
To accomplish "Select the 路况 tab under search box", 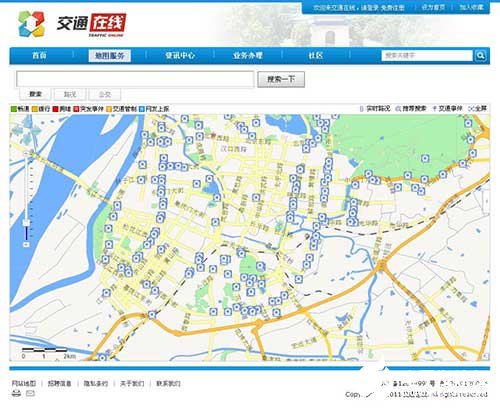I will [70, 94].
